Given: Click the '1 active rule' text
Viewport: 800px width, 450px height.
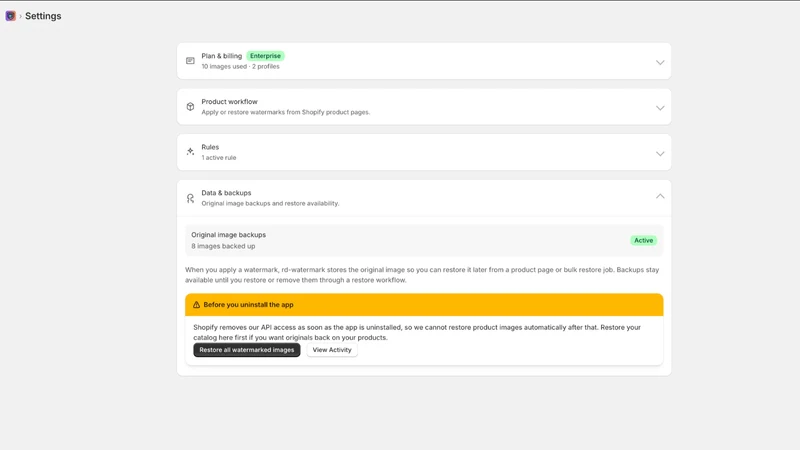Looking at the screenshot, I should [218, 158].
